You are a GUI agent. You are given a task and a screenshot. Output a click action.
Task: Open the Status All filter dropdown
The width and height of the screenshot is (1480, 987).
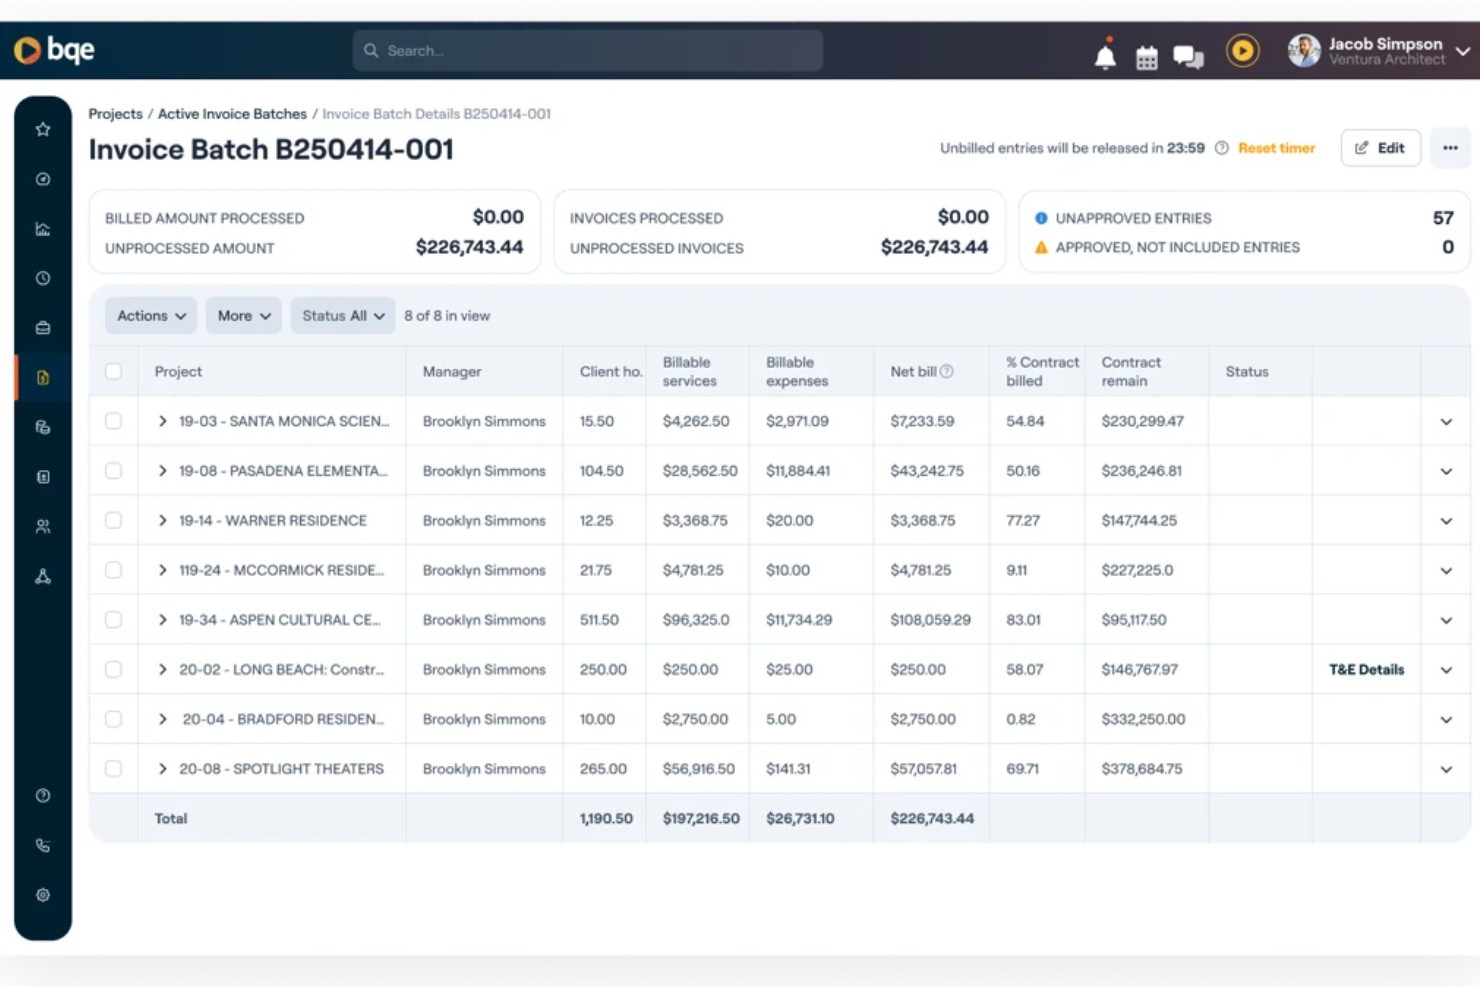tap(342, 315)
